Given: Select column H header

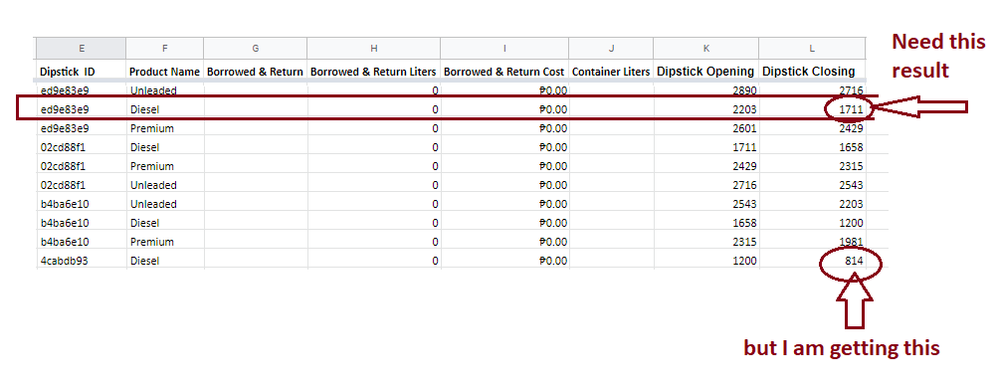Looking at the screenshot, I should click(x=373, y=48).
